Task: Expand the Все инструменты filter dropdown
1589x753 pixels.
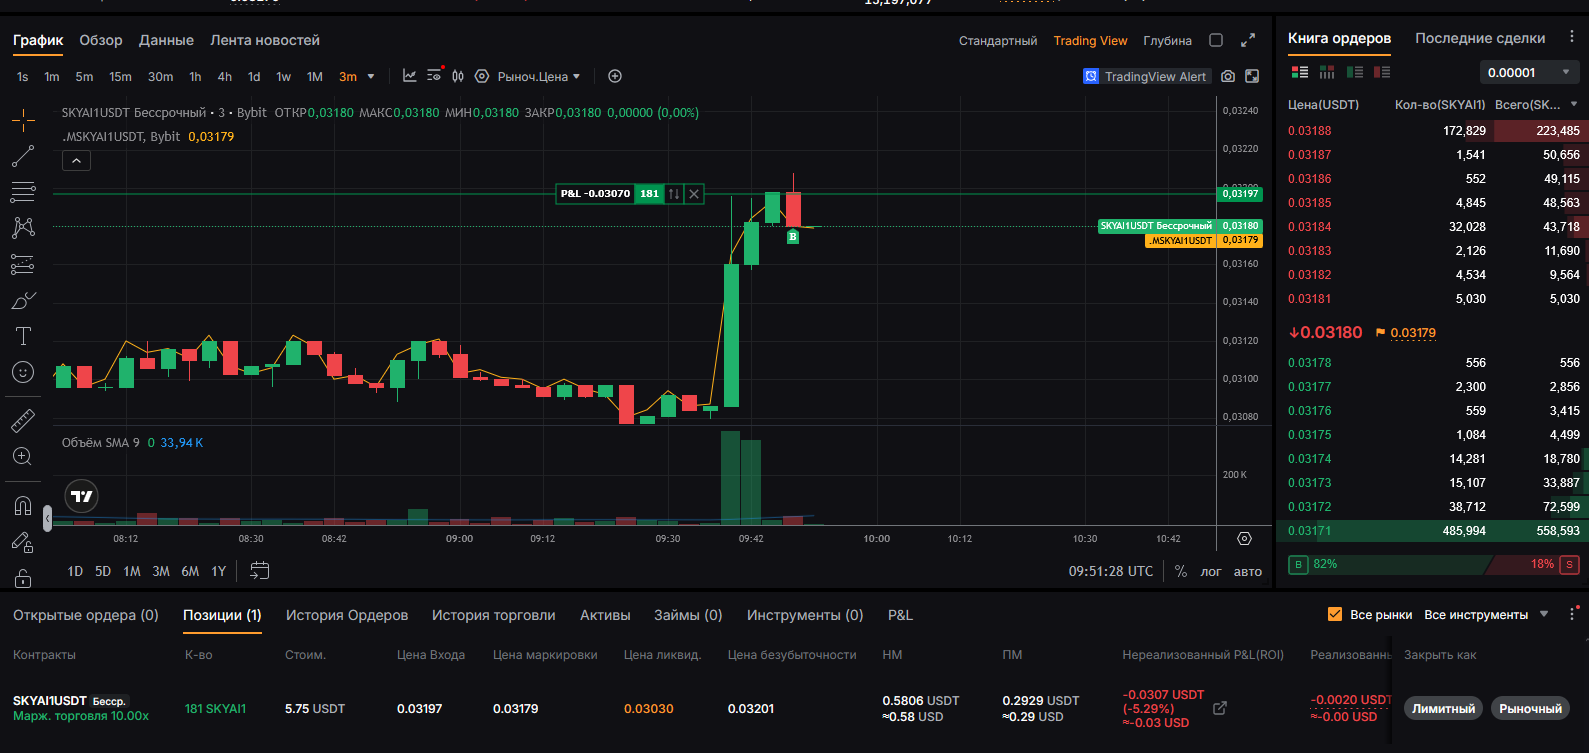Action: tap(1544, 614)
